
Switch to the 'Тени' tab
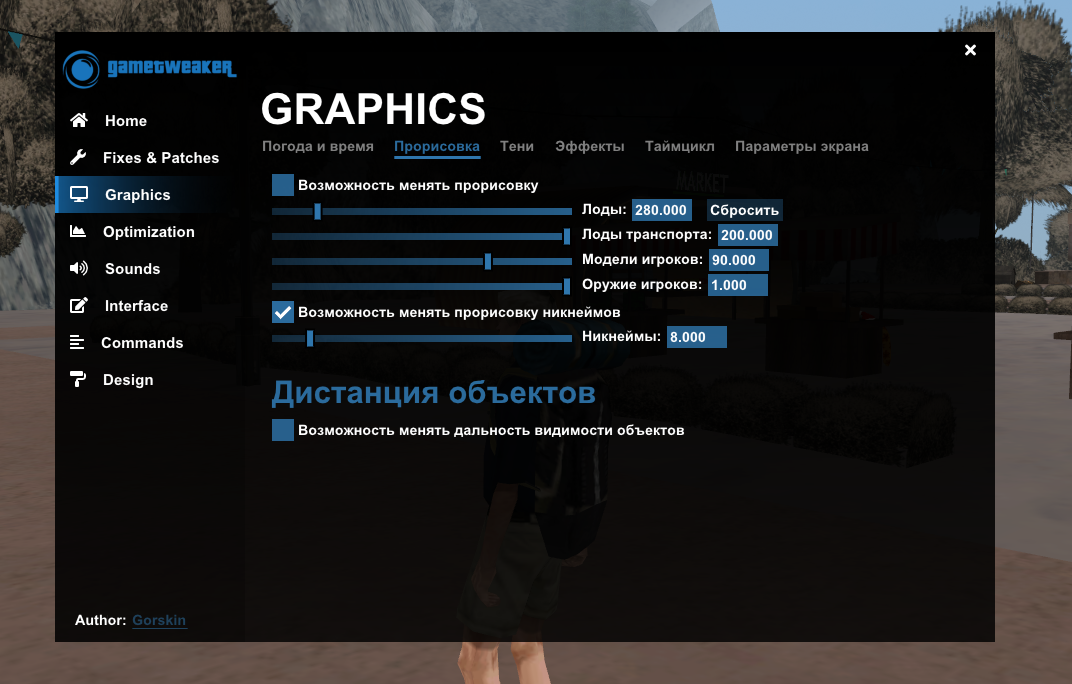tap(517, 146)
